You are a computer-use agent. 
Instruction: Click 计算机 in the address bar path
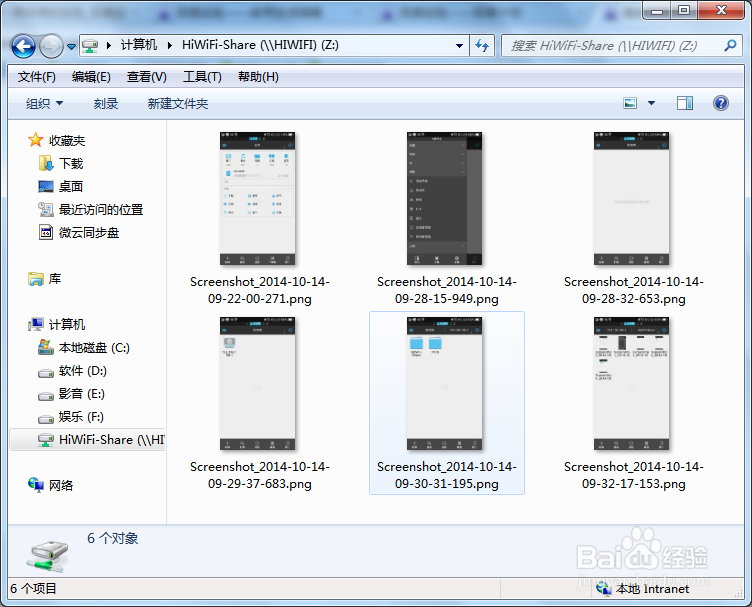pos(139,45)
